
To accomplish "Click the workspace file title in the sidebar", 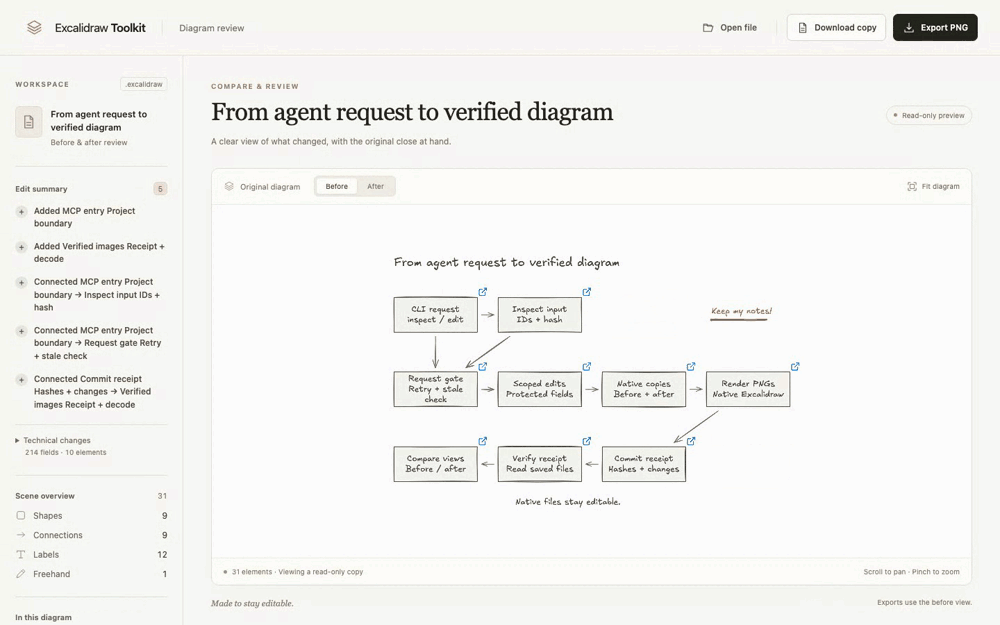I will pos(99,121).
